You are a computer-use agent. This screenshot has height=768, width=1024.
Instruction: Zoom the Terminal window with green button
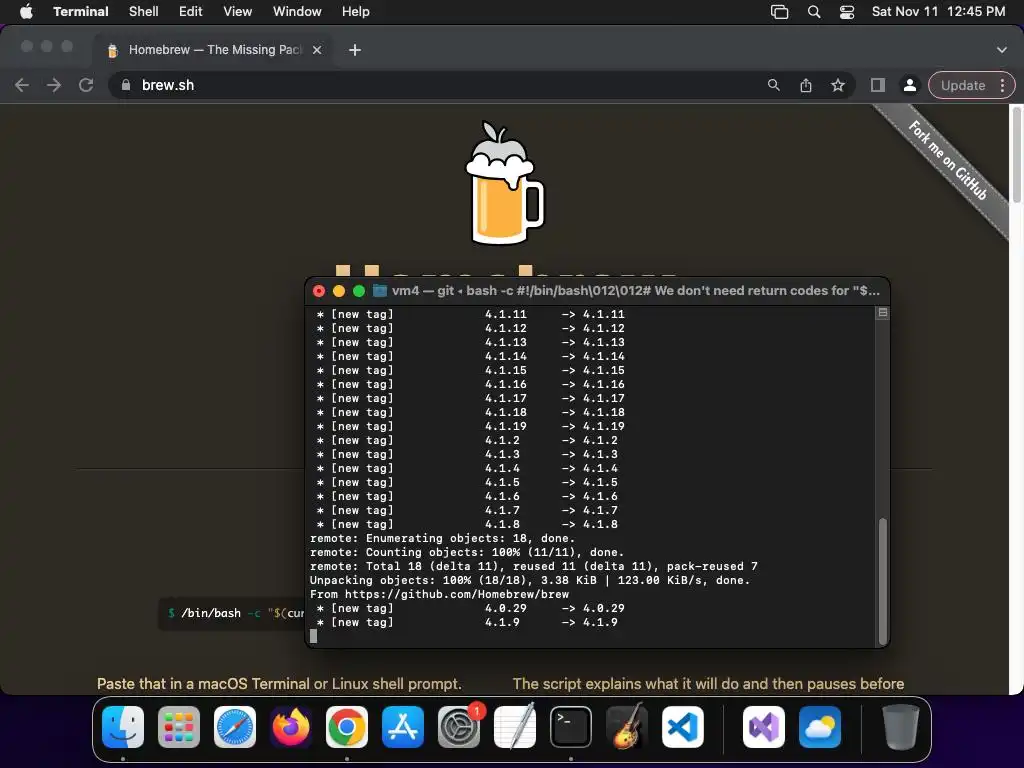click(359, 291)
